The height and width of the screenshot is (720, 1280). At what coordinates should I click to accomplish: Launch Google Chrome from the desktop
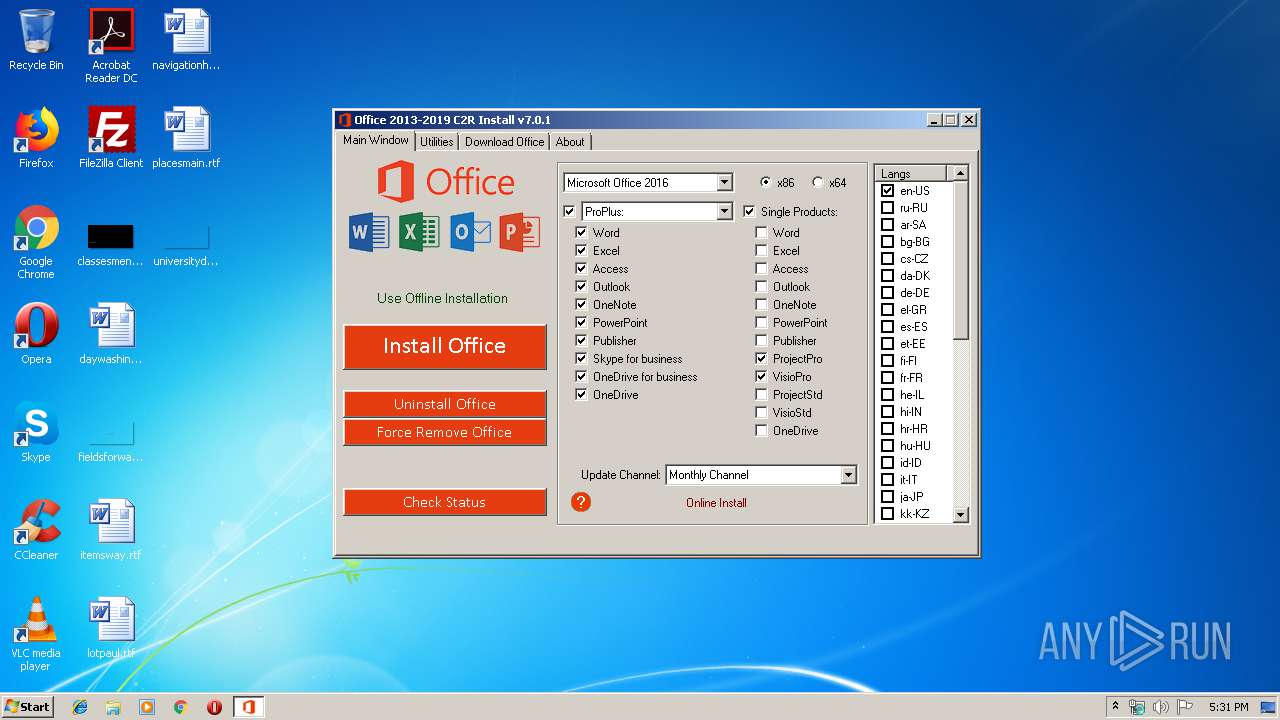coord(36,242)
